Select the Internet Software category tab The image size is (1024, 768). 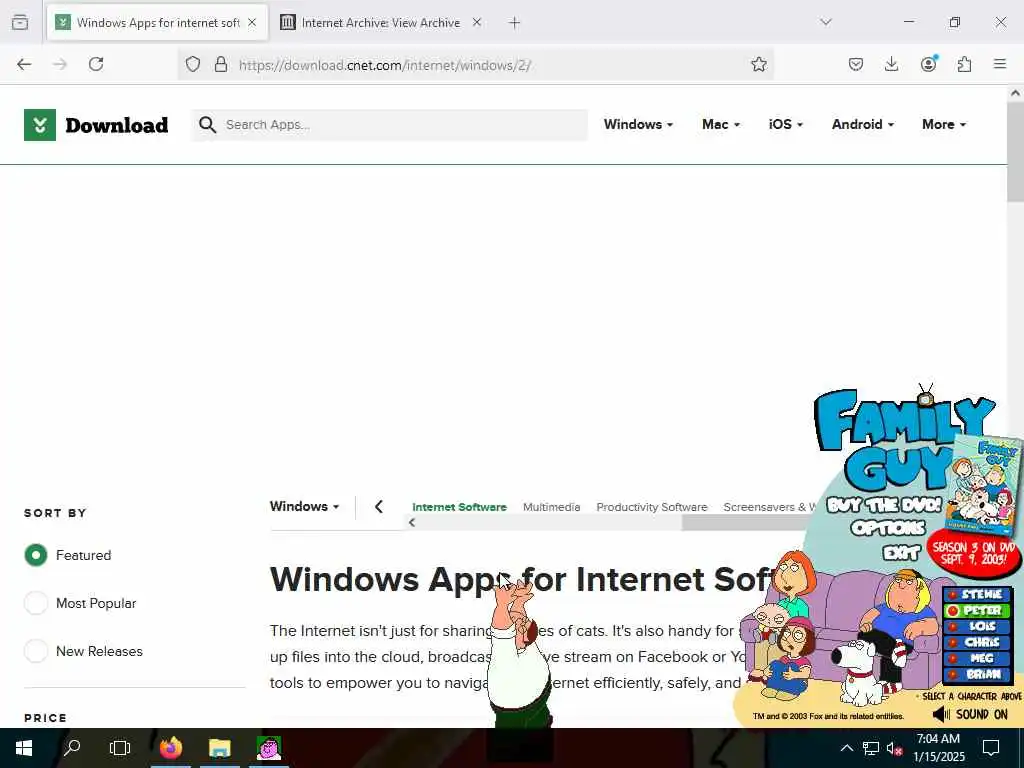coord(459,507)
